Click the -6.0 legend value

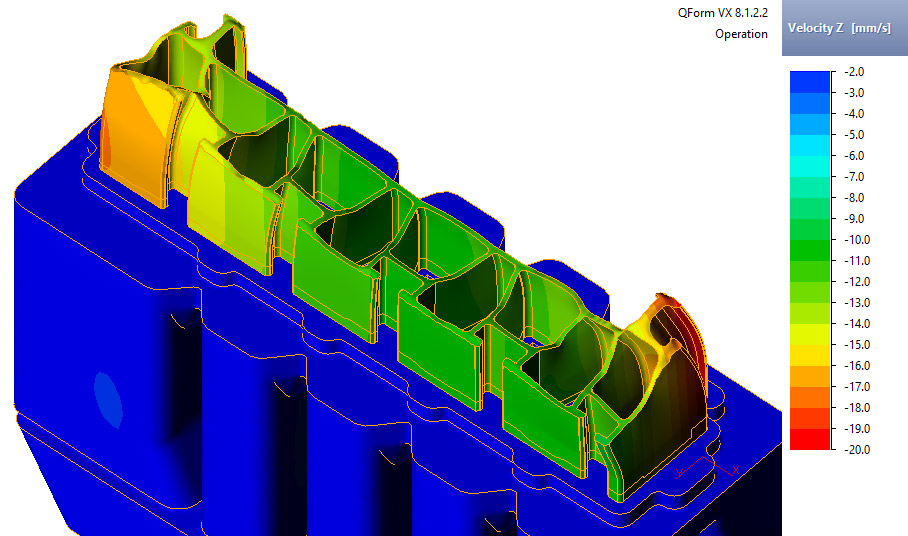[854, 156]
